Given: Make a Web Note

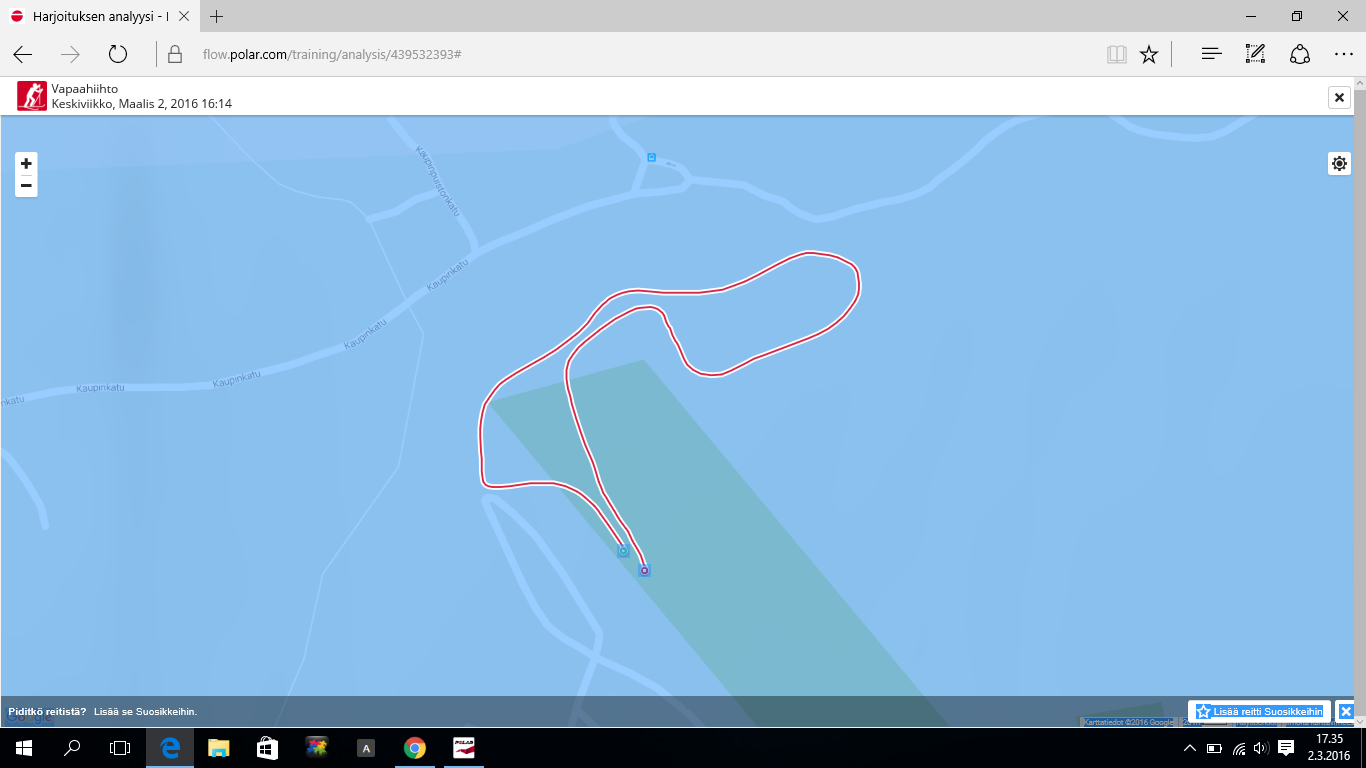Looking at the screenshot, I should click(x=1255, y=54).
